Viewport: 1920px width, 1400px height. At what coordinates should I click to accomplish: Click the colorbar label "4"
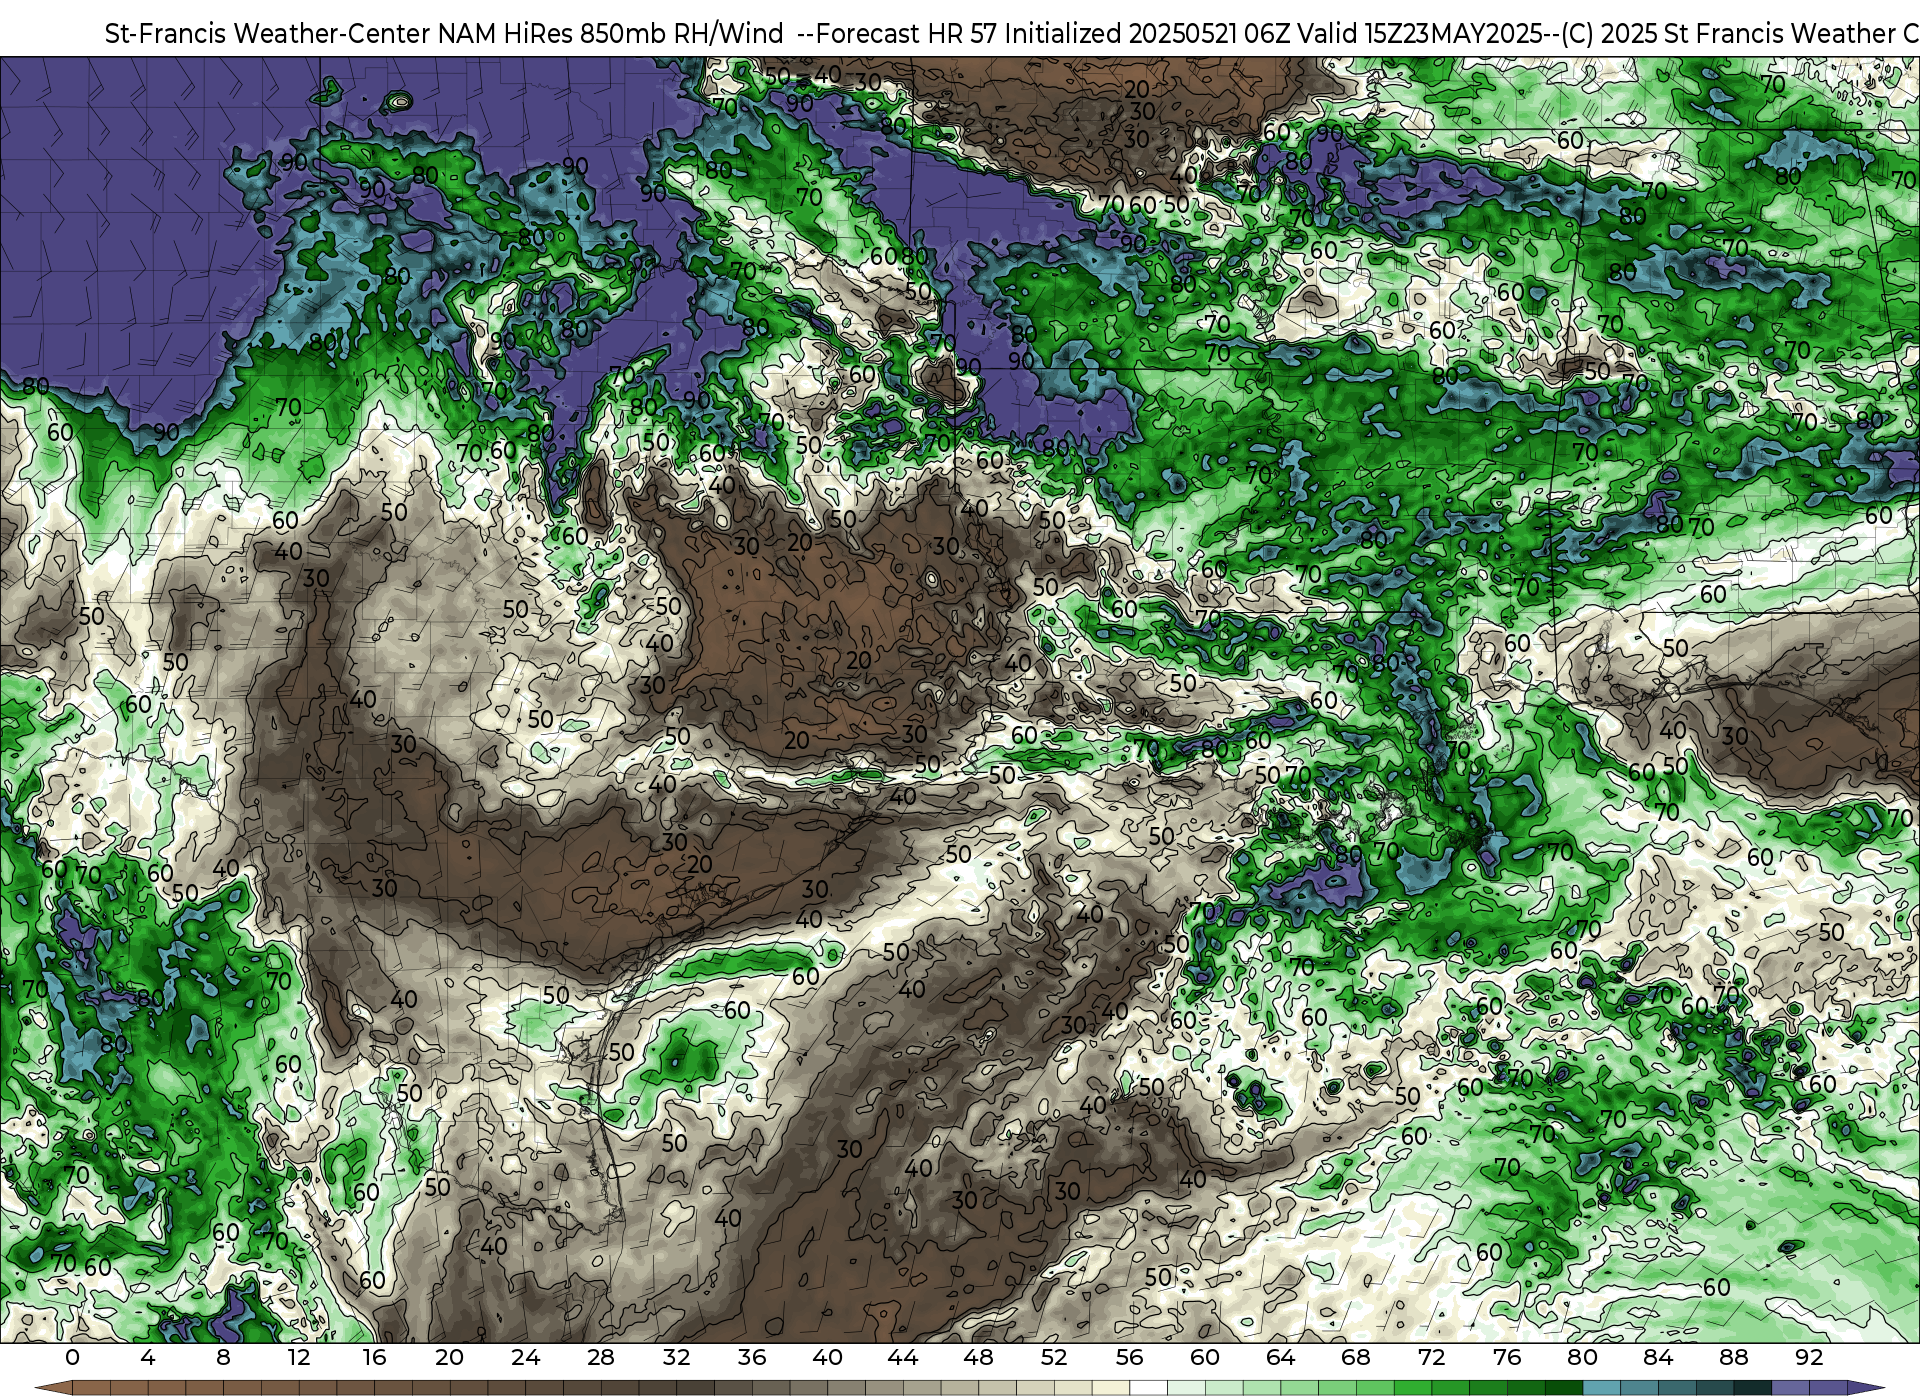tap(148, 1357)
